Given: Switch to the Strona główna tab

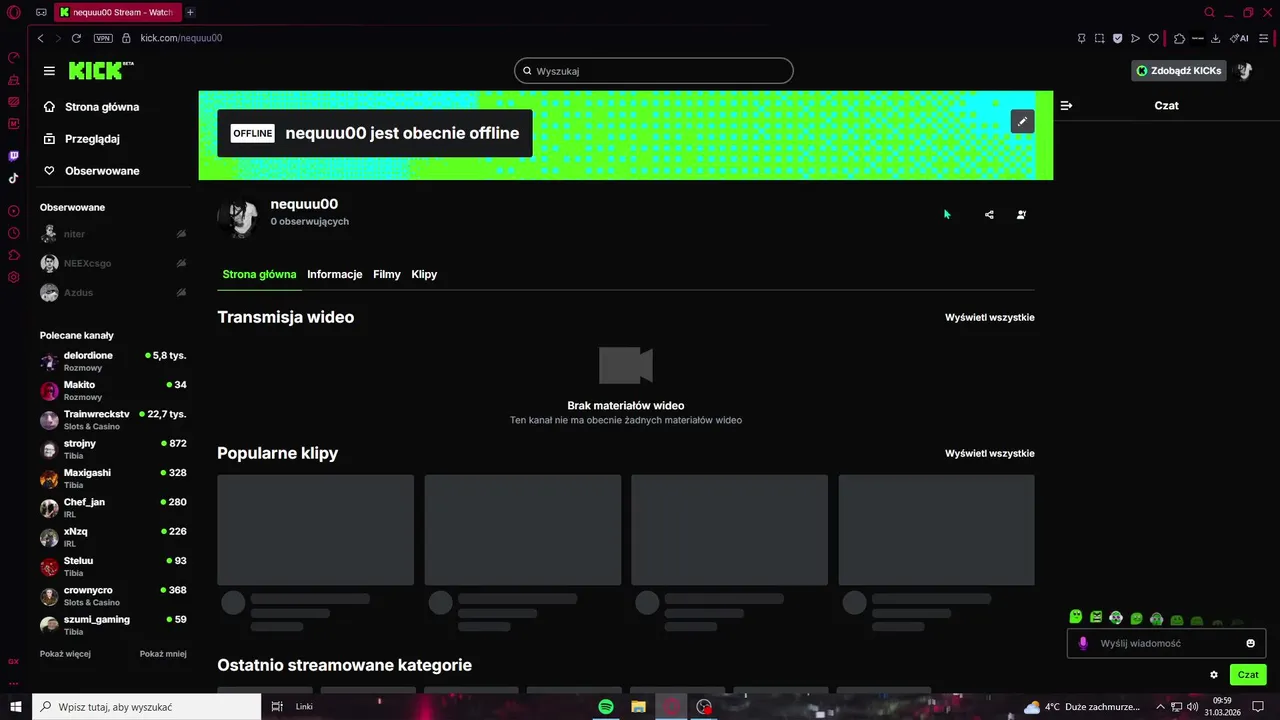Looking at the screenshot, I should click(259, 274).
